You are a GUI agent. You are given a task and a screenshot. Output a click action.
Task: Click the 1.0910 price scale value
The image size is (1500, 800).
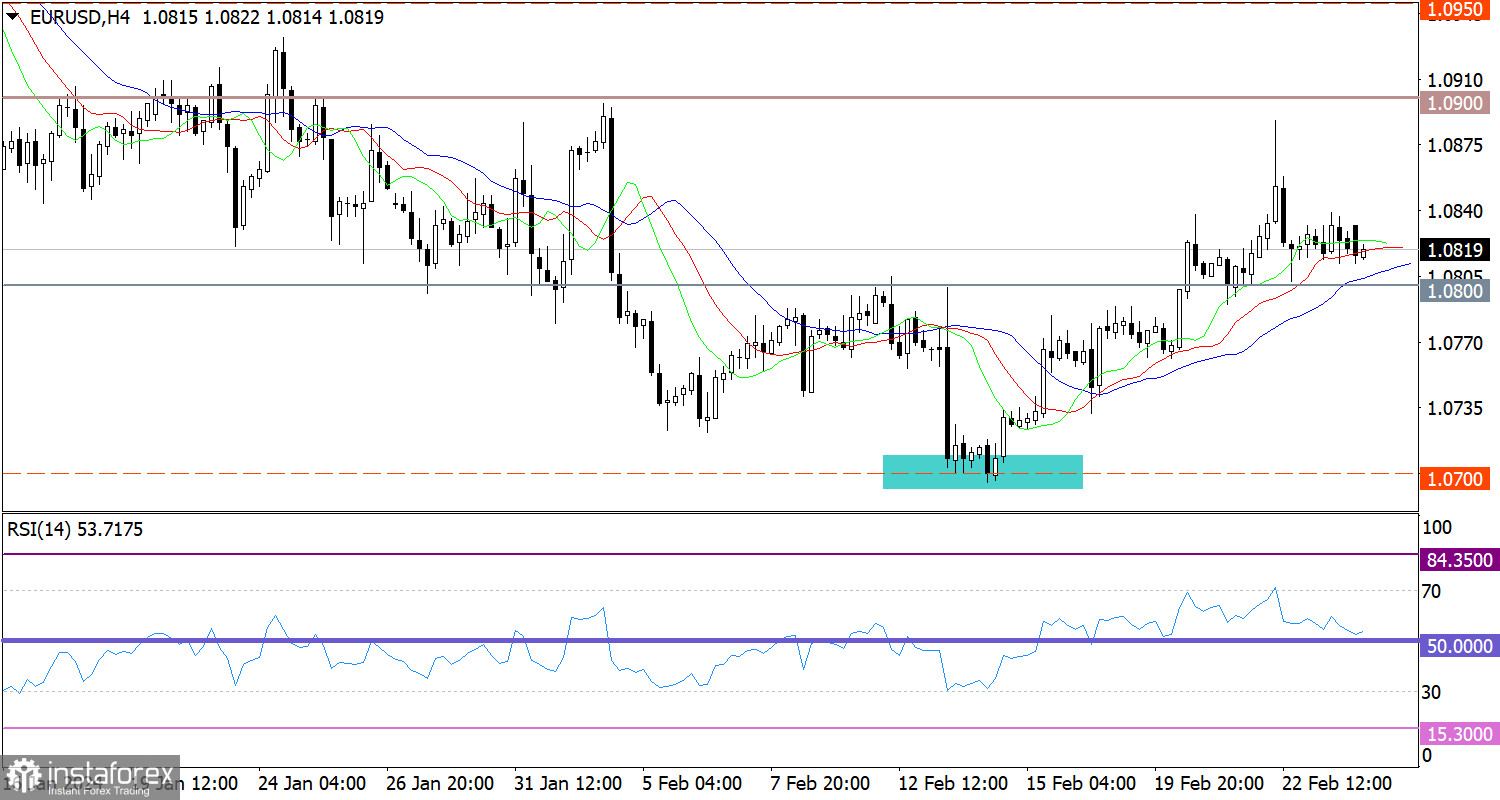[x=1457, y=79]
